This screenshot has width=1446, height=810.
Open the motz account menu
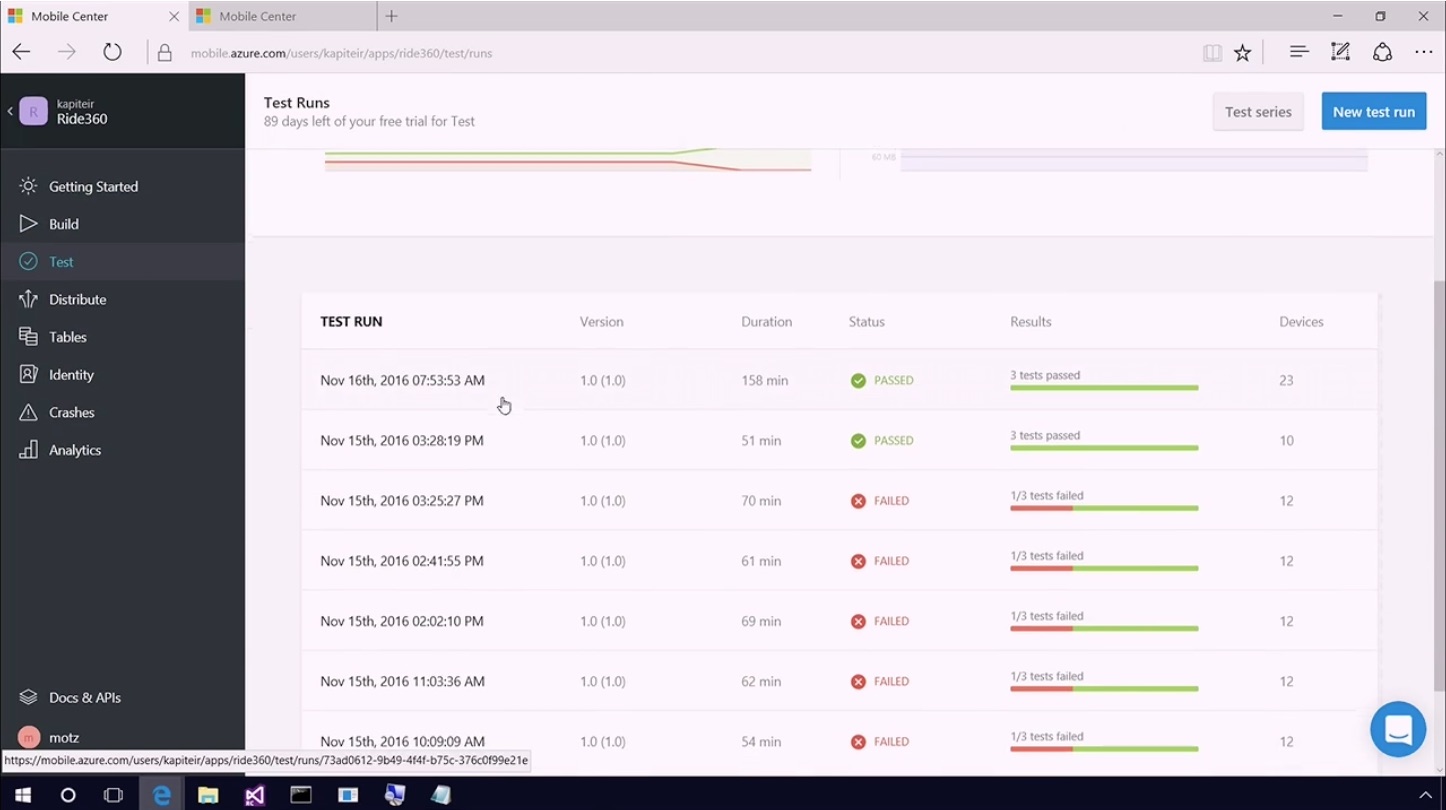click(x=64, y=737)
